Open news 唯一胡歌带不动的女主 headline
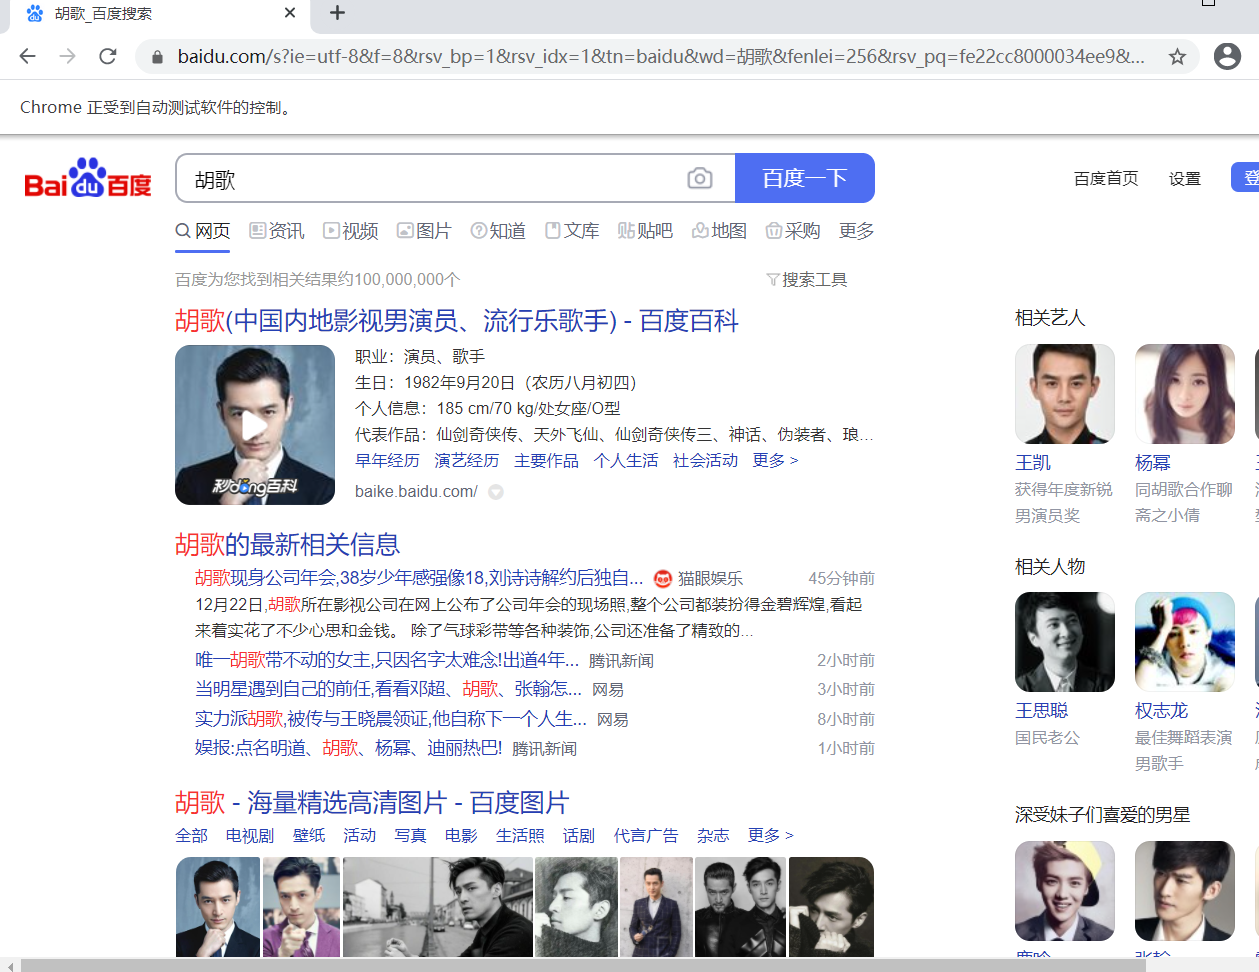The width and height of the screenshot is (1259, 972). (387, 660)
